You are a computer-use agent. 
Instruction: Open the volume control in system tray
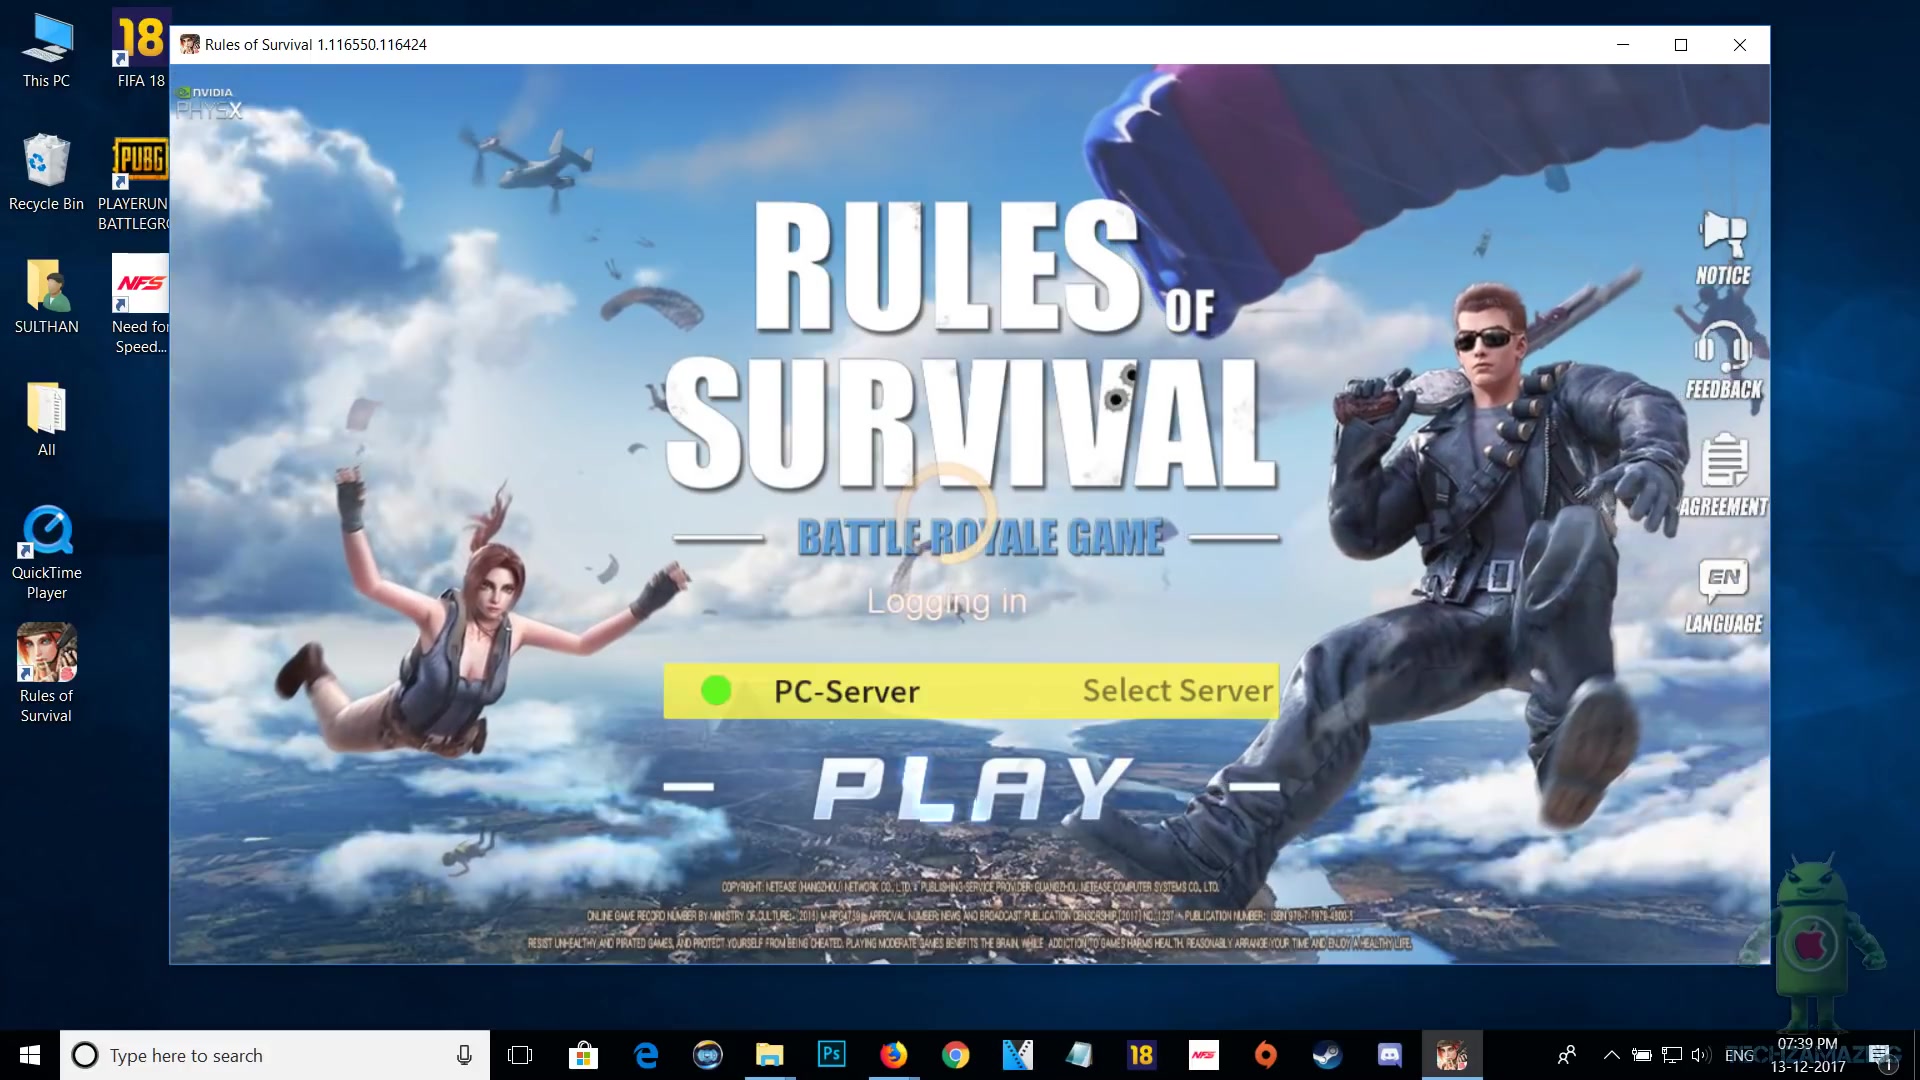click(x=1700, y=1055)
